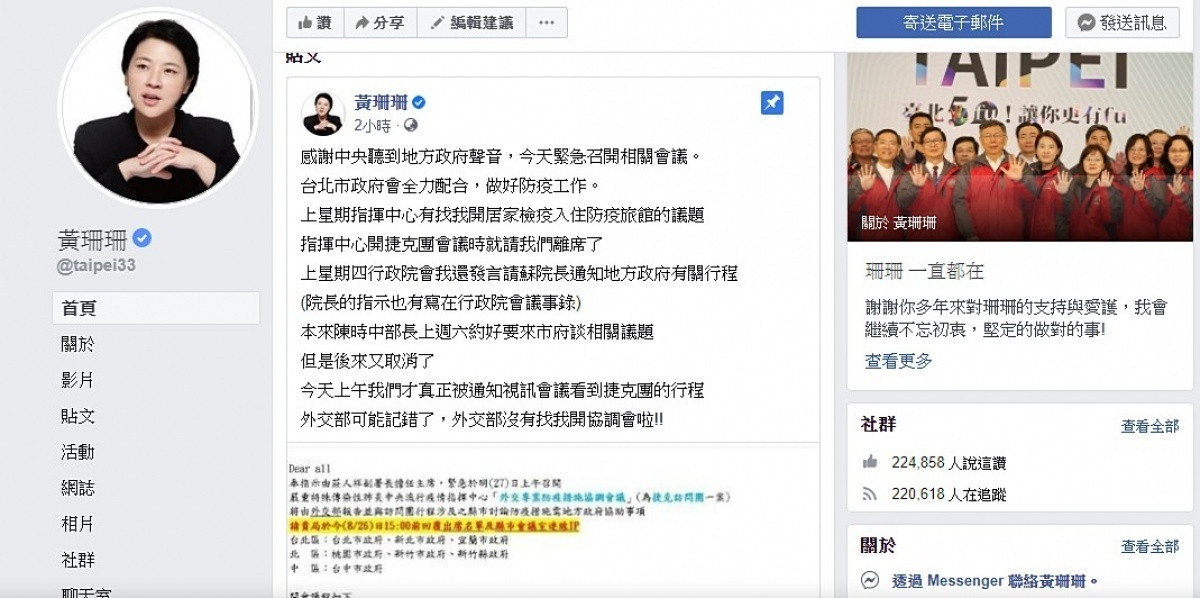The height and width of the screenshot is (598, 1200).
Task: Expand the 查看更多 see more link
Action: click(x=899, y=361)
